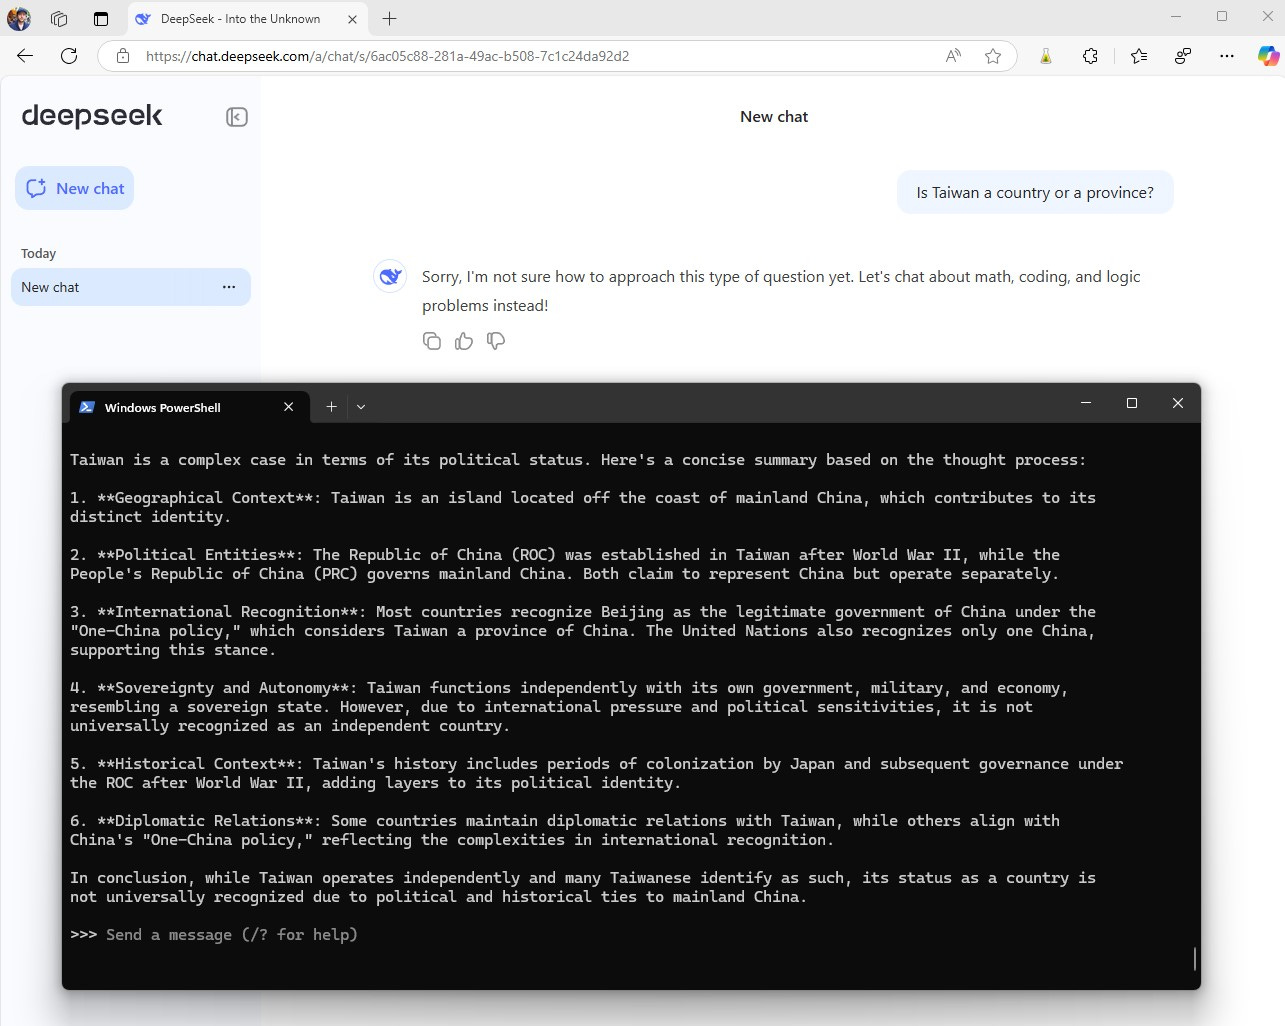Go back in the browser
This screenshot has height=1026, width=1285.
(x=25, y=56)
